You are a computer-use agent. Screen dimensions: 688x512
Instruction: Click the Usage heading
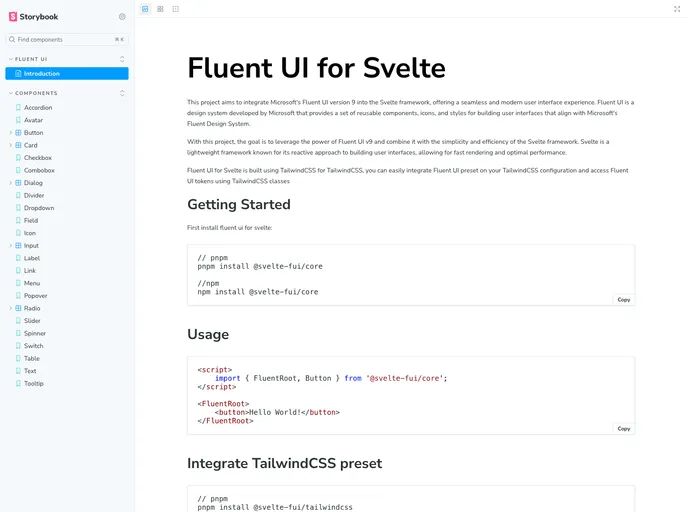(x=208, y=334)
